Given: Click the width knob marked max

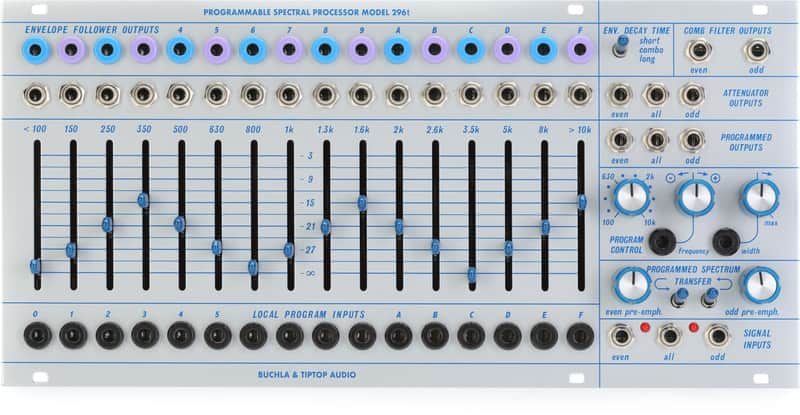Looking at the screenshot, I should [x=760, y=198].
